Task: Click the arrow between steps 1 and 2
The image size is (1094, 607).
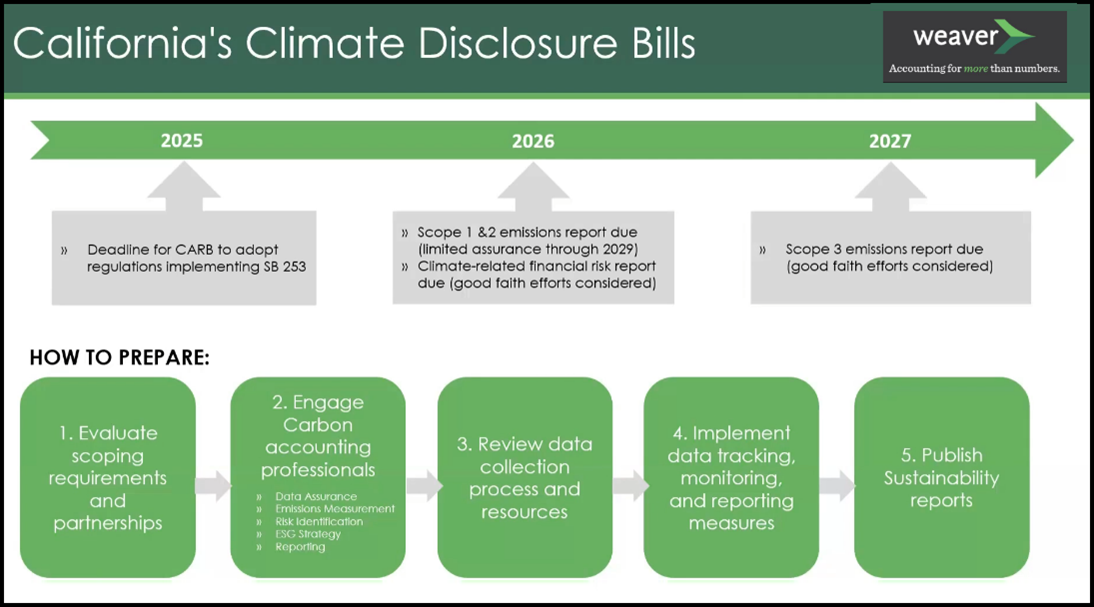Action: tap(212, 487)
